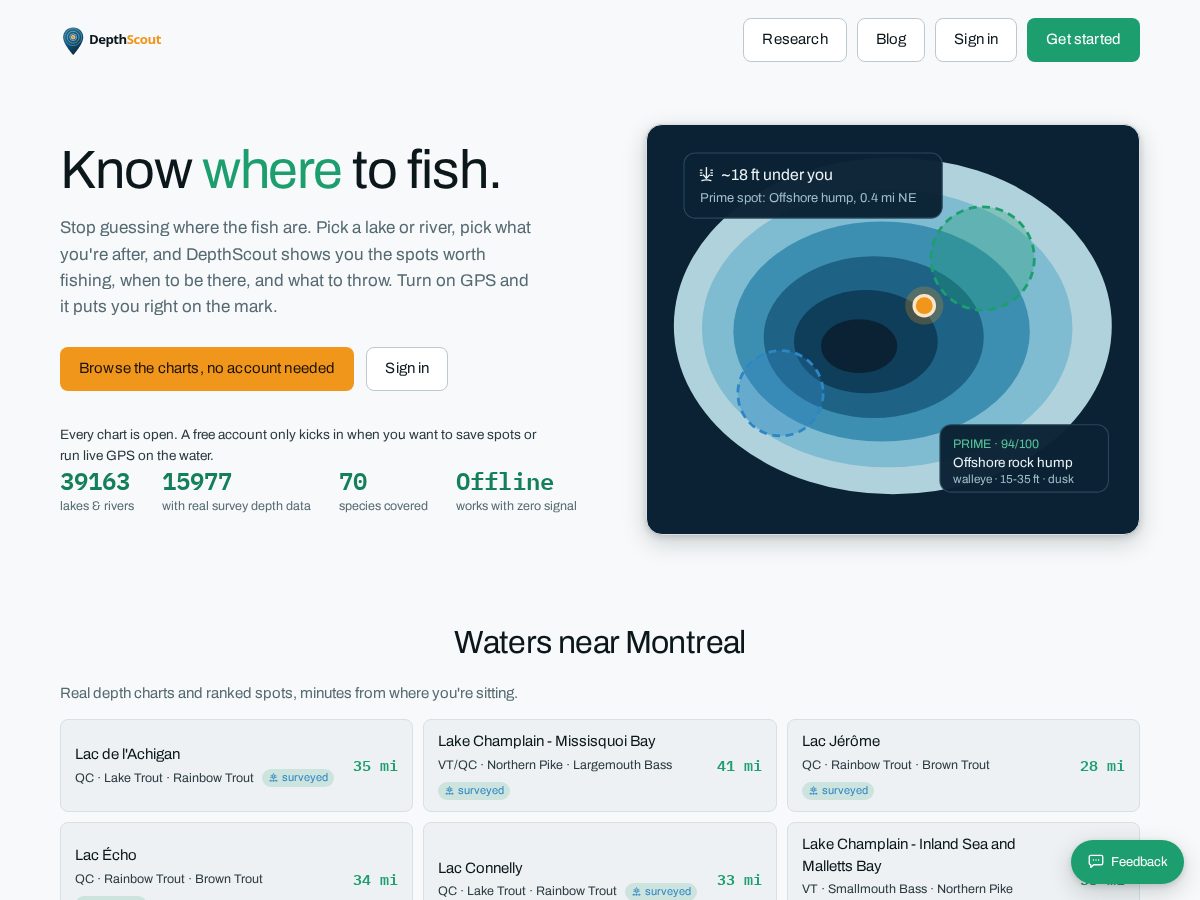The height and width of the screenshot is (900, 1200).
Task: Click the Feedback chat bubble icon
Action: (1096, 862)
